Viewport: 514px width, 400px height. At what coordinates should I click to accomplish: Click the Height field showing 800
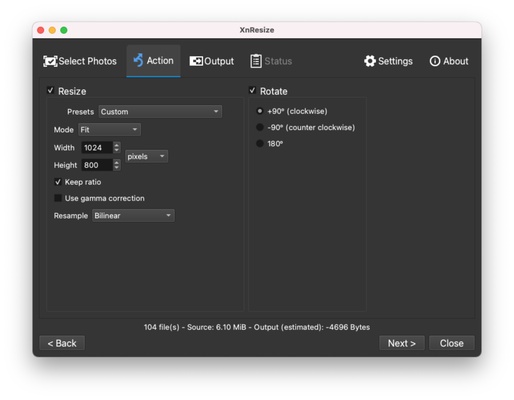(97, 165)
